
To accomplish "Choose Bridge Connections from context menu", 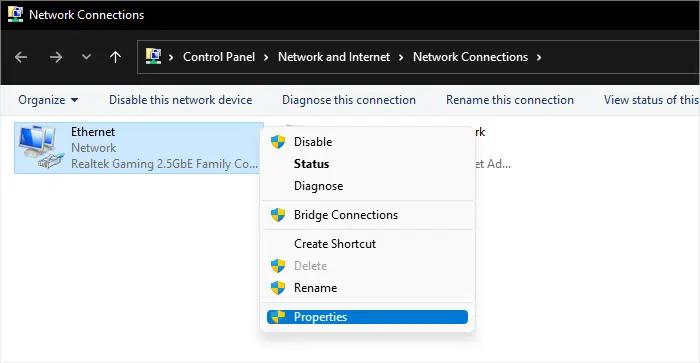I will 367,215.
